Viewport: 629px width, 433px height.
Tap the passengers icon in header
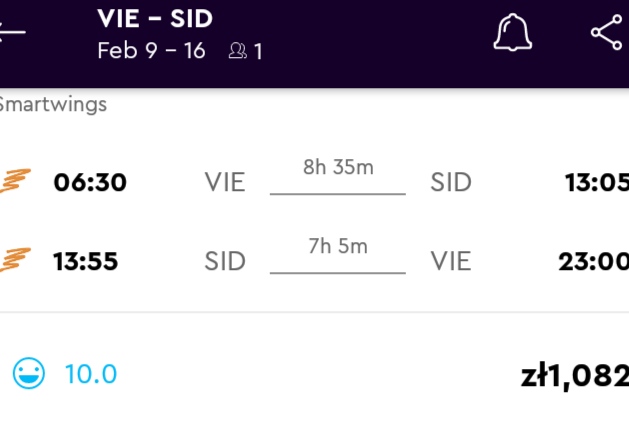coord(237,51)
